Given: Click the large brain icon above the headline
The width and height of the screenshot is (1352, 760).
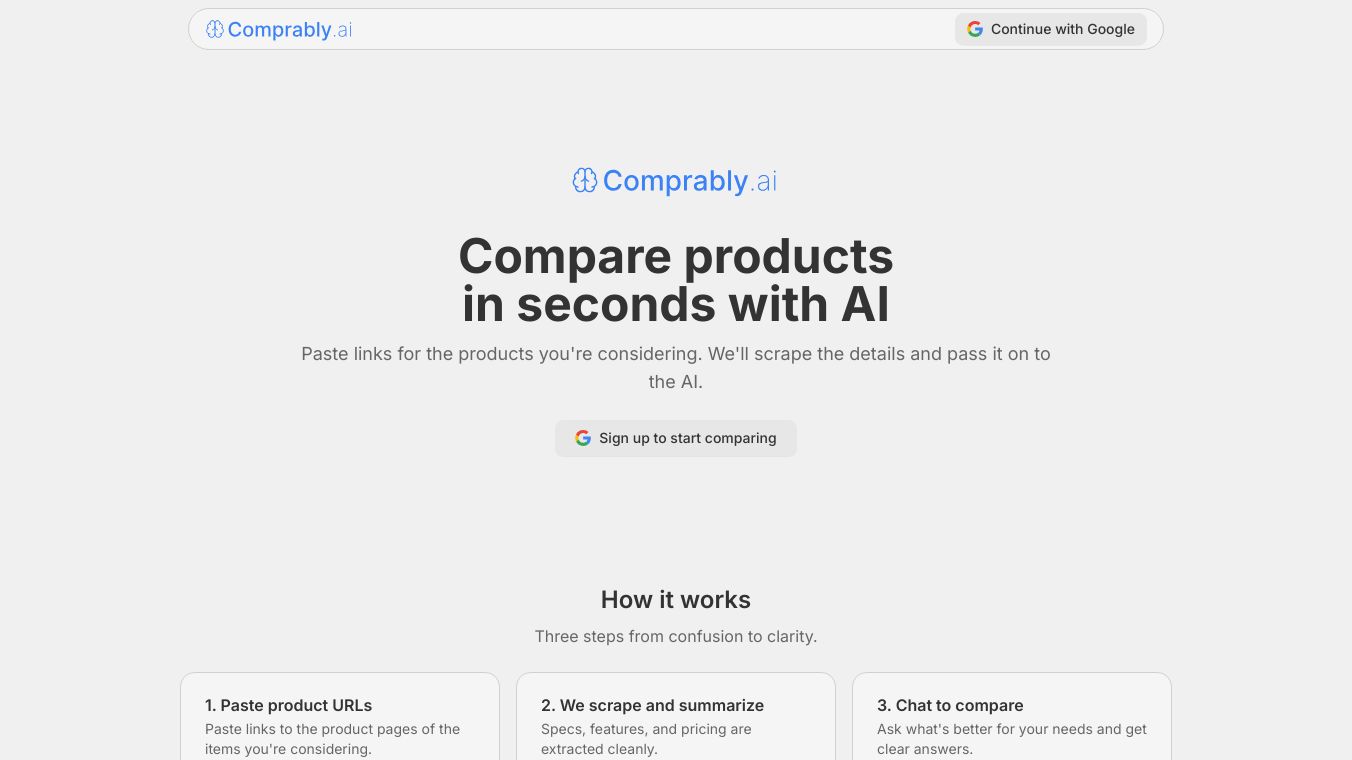Looking at the screenshot, I should tap(585, 180).
